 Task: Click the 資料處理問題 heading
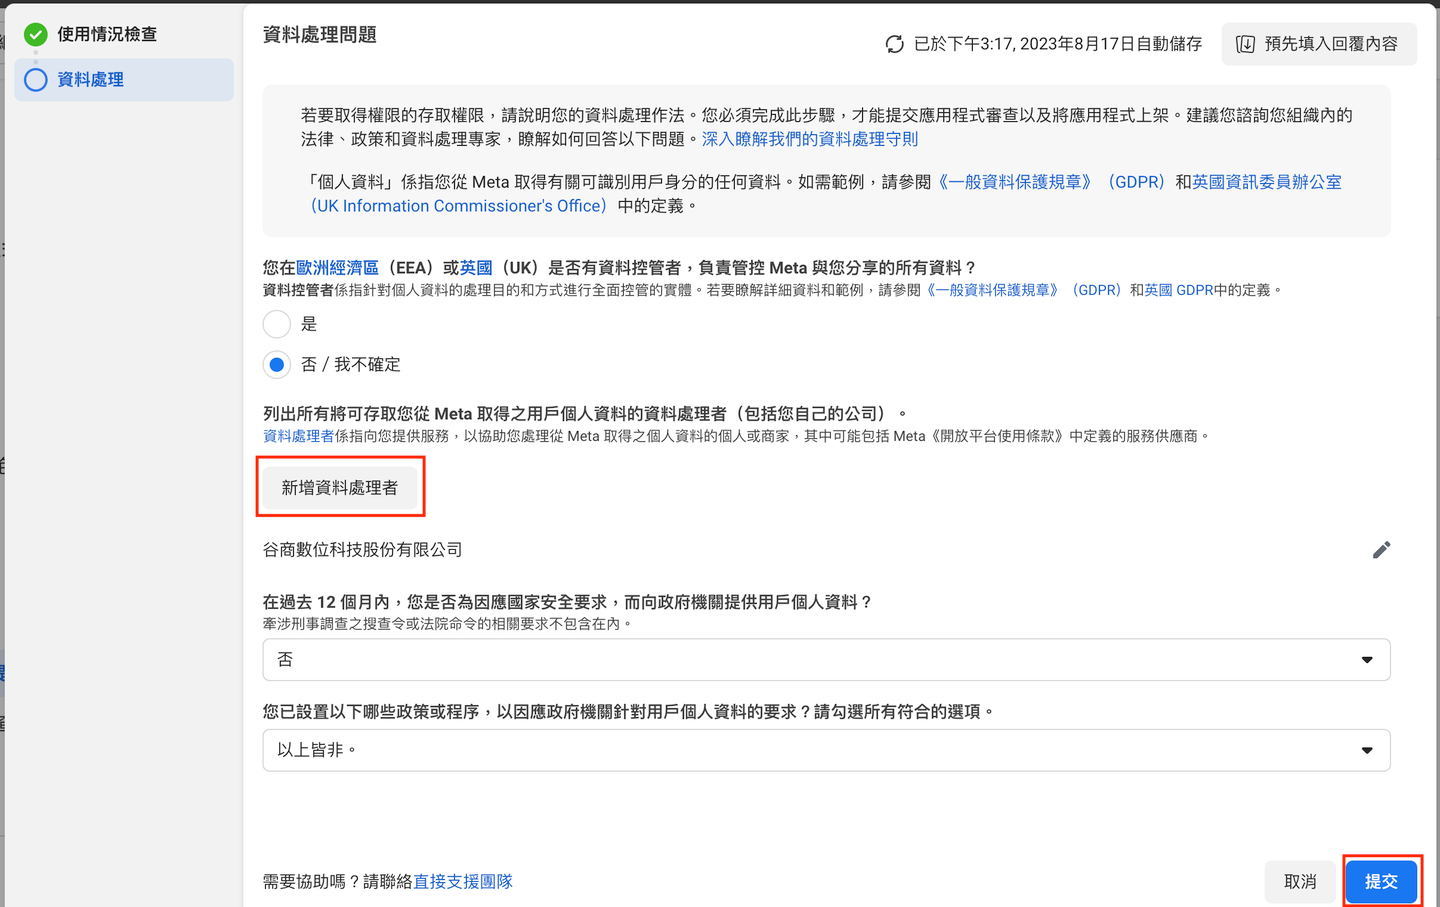point(320,35)
